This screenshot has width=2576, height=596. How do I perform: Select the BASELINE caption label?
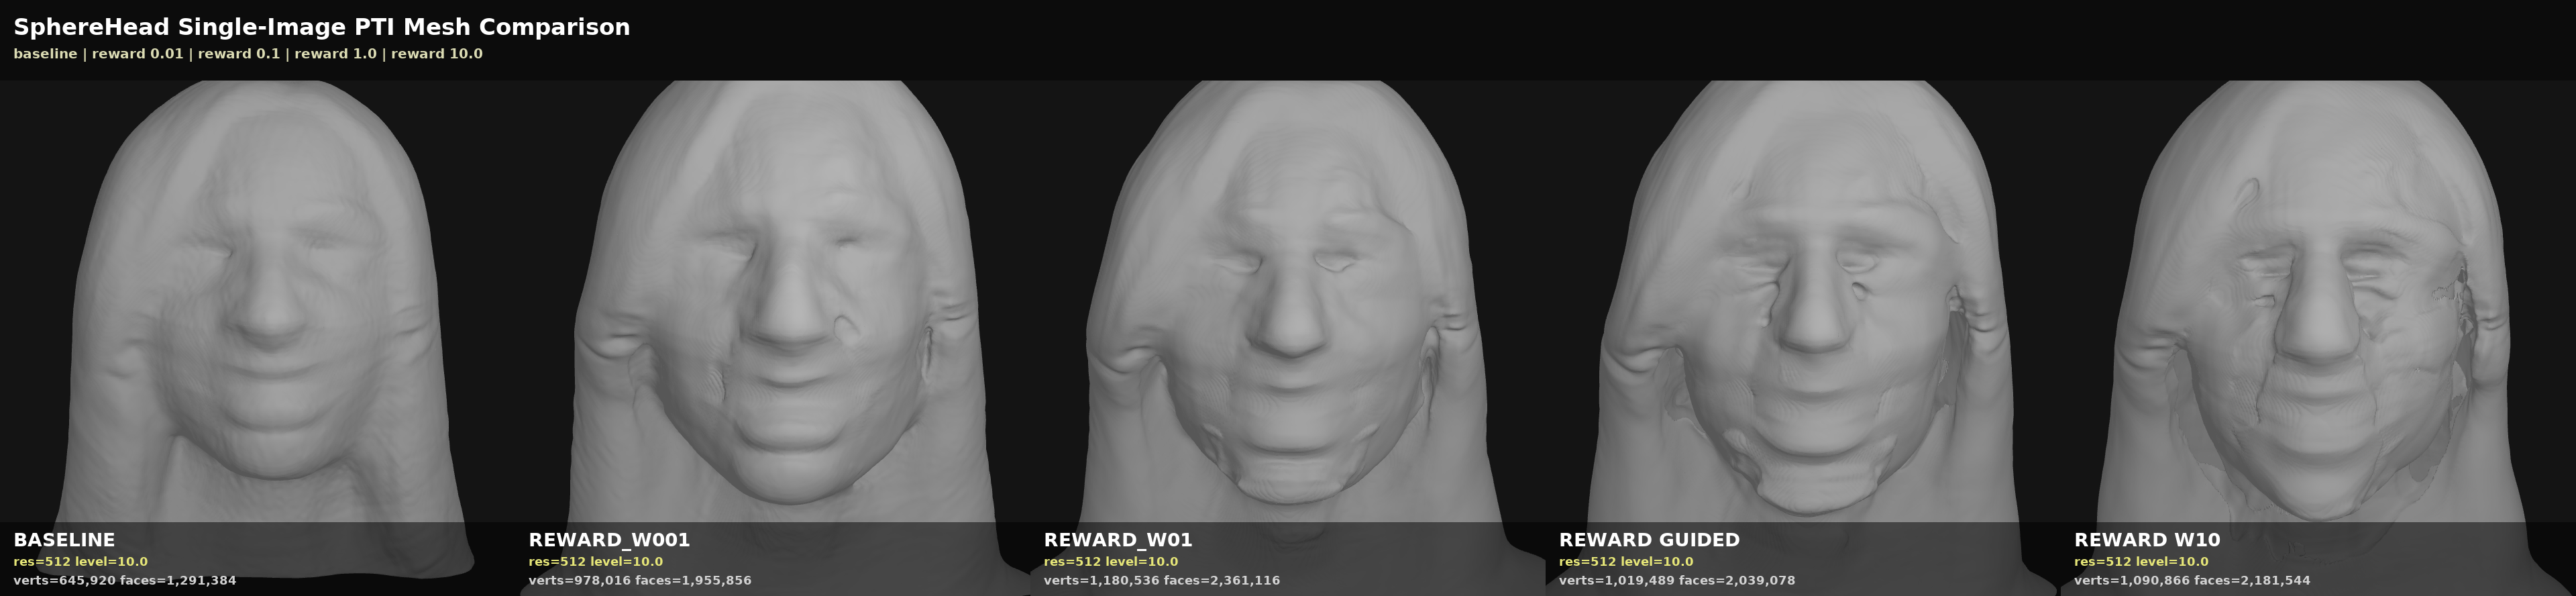tap(64, 540)
